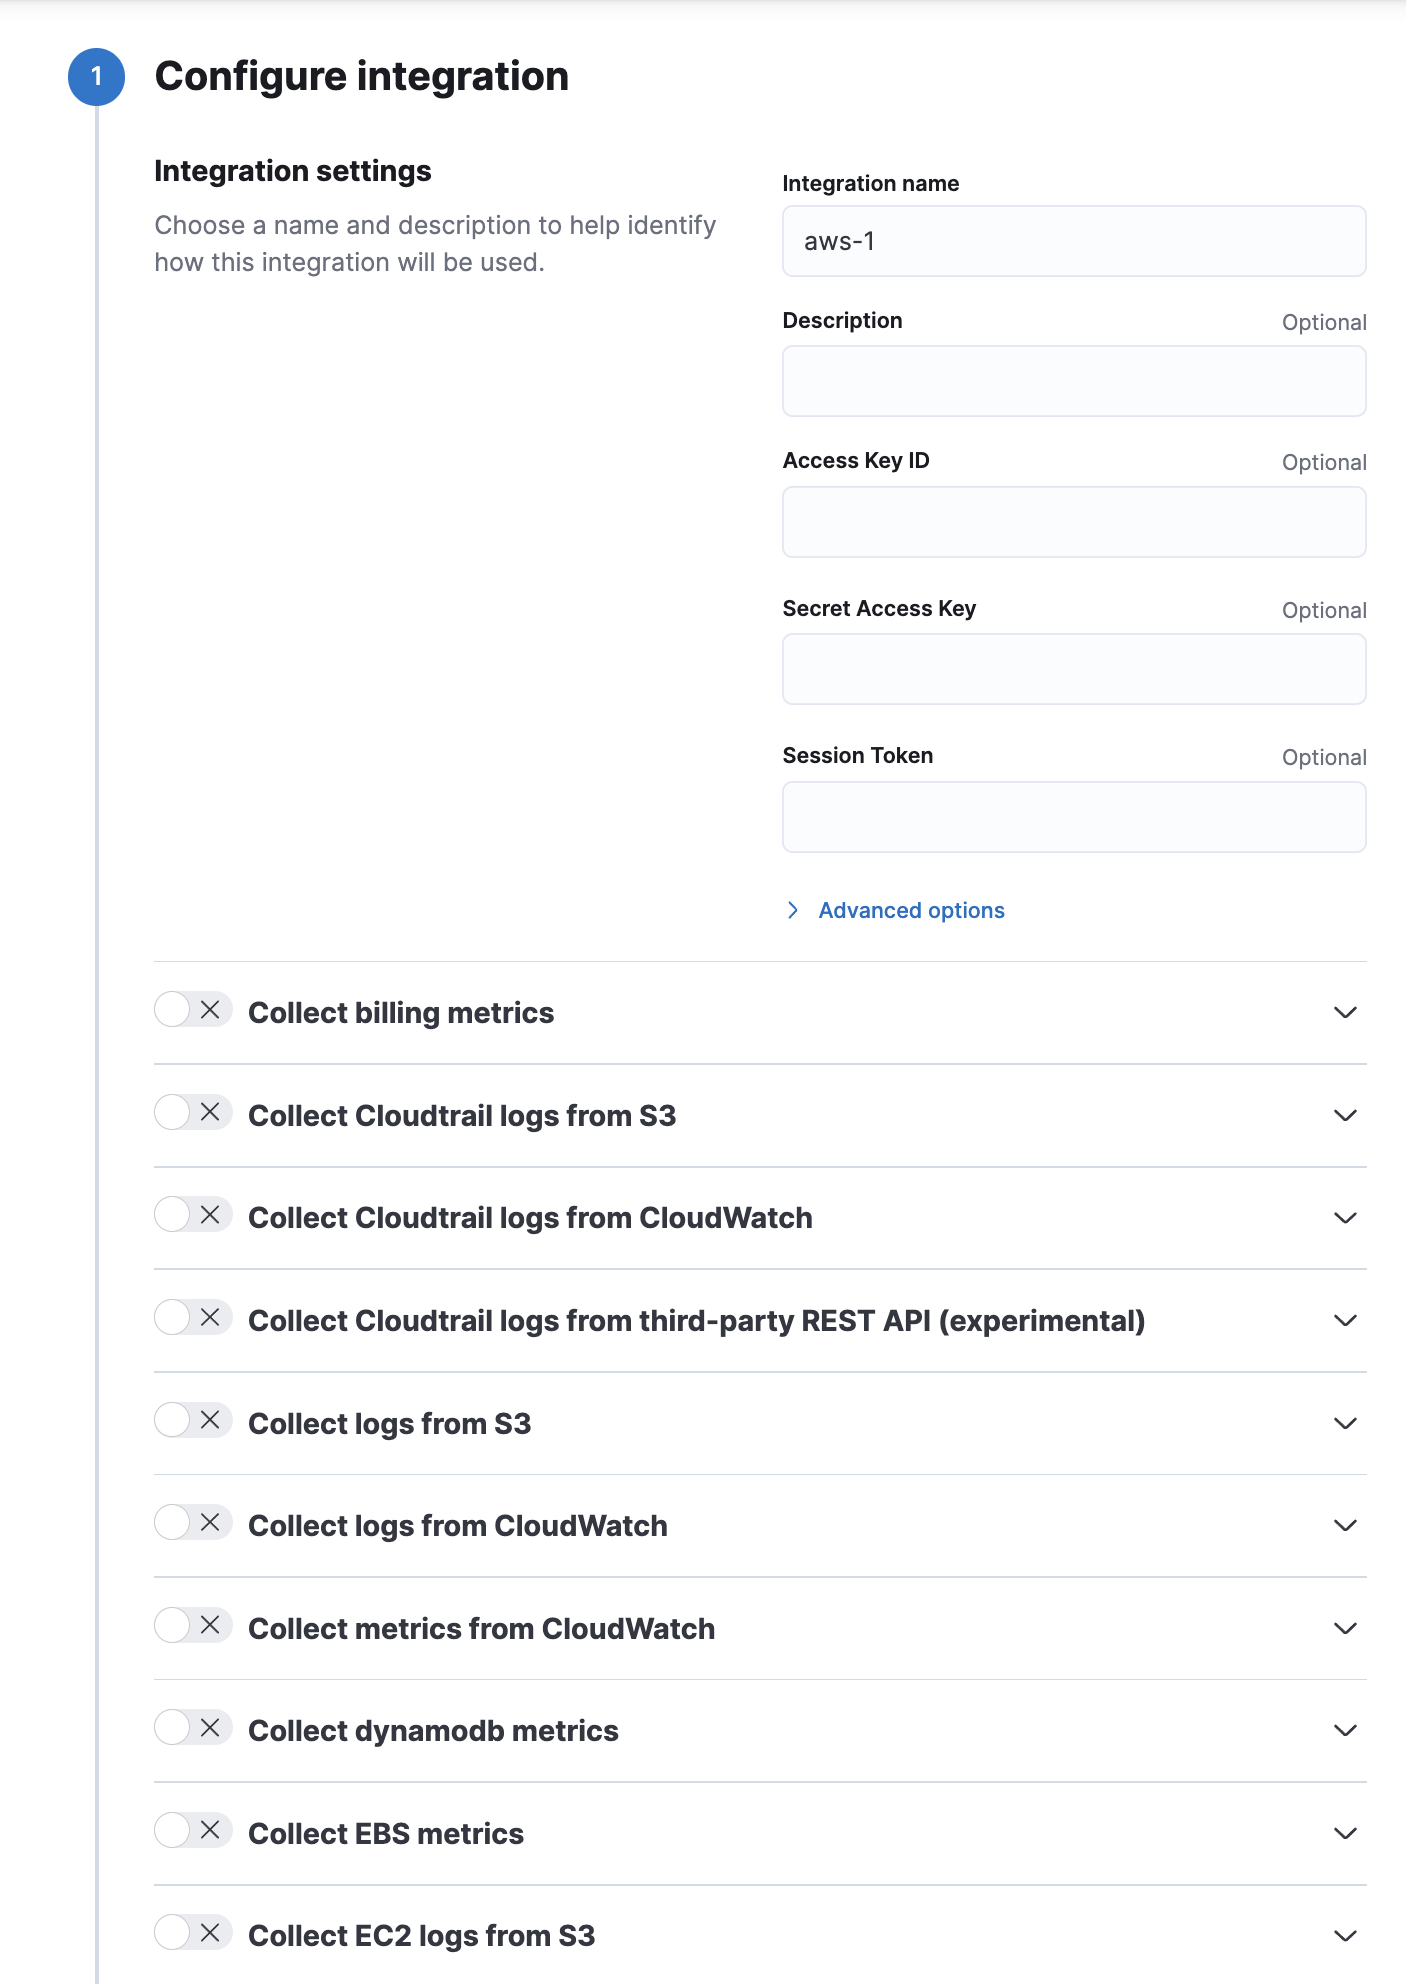Image resolution: width=1406 pixels, height=1984 pixels.
Task: Expand Collect billing metrics chevron
Action: click(1345, 1012)
